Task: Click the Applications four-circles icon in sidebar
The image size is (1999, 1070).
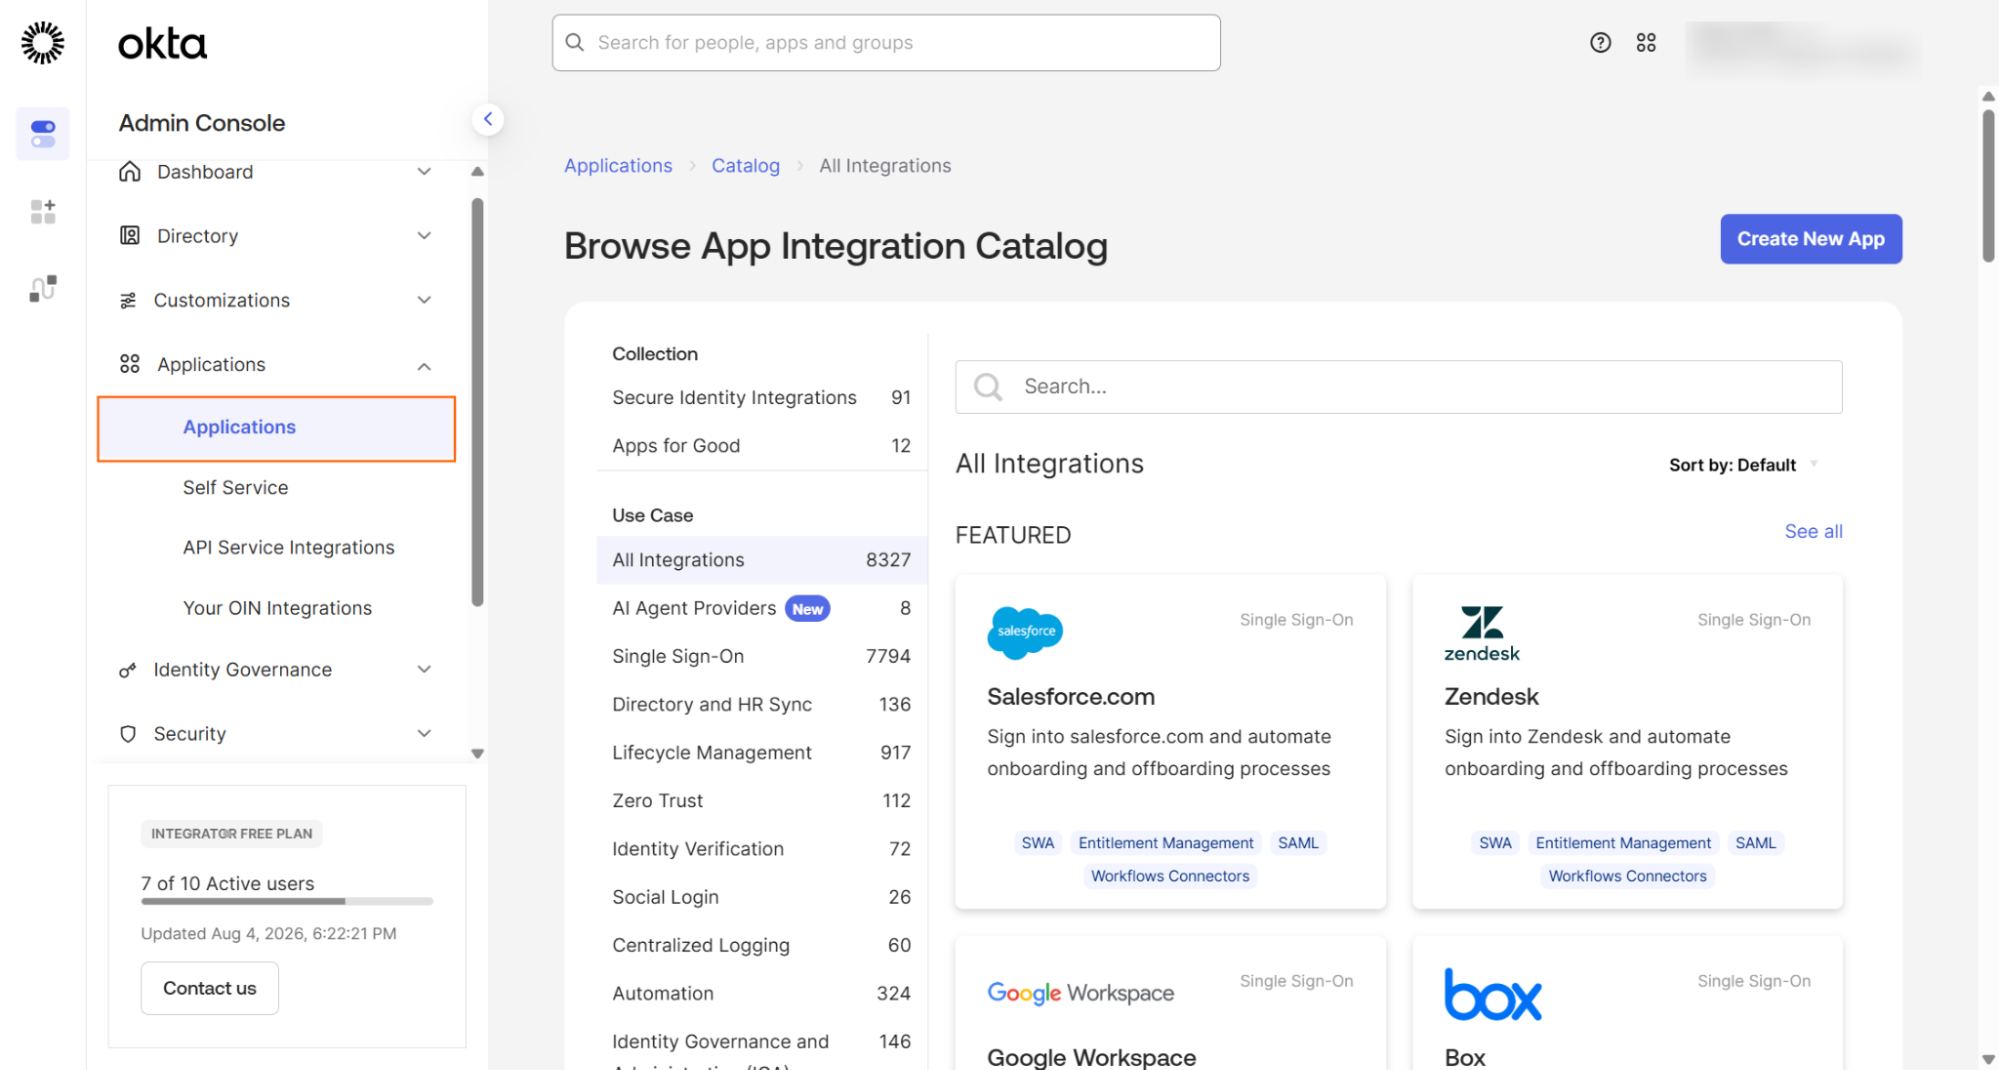Action: coord(130,364)
